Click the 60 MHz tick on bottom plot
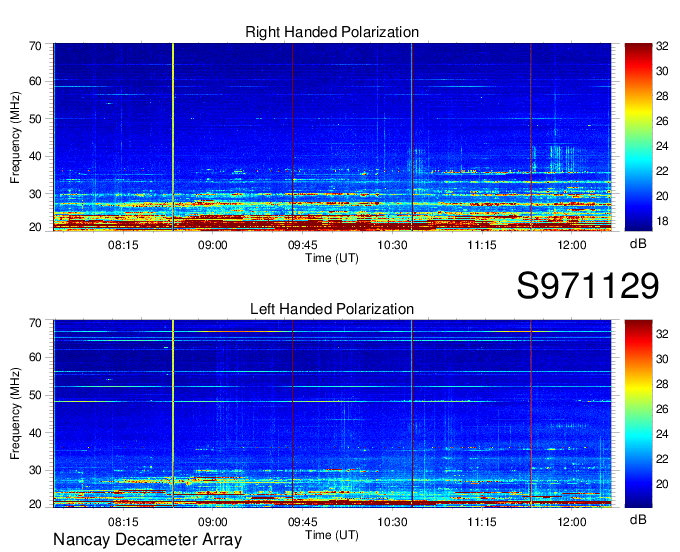The image size is (680, 552). (x=35, y=357)
